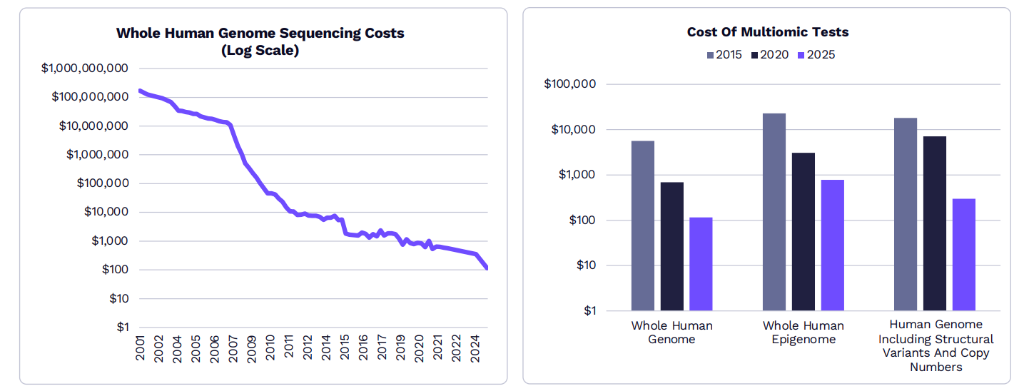Select the 2015 Whole Human Genome bar
This screenshot has height=392, width=1024.
tap(643, 225)
